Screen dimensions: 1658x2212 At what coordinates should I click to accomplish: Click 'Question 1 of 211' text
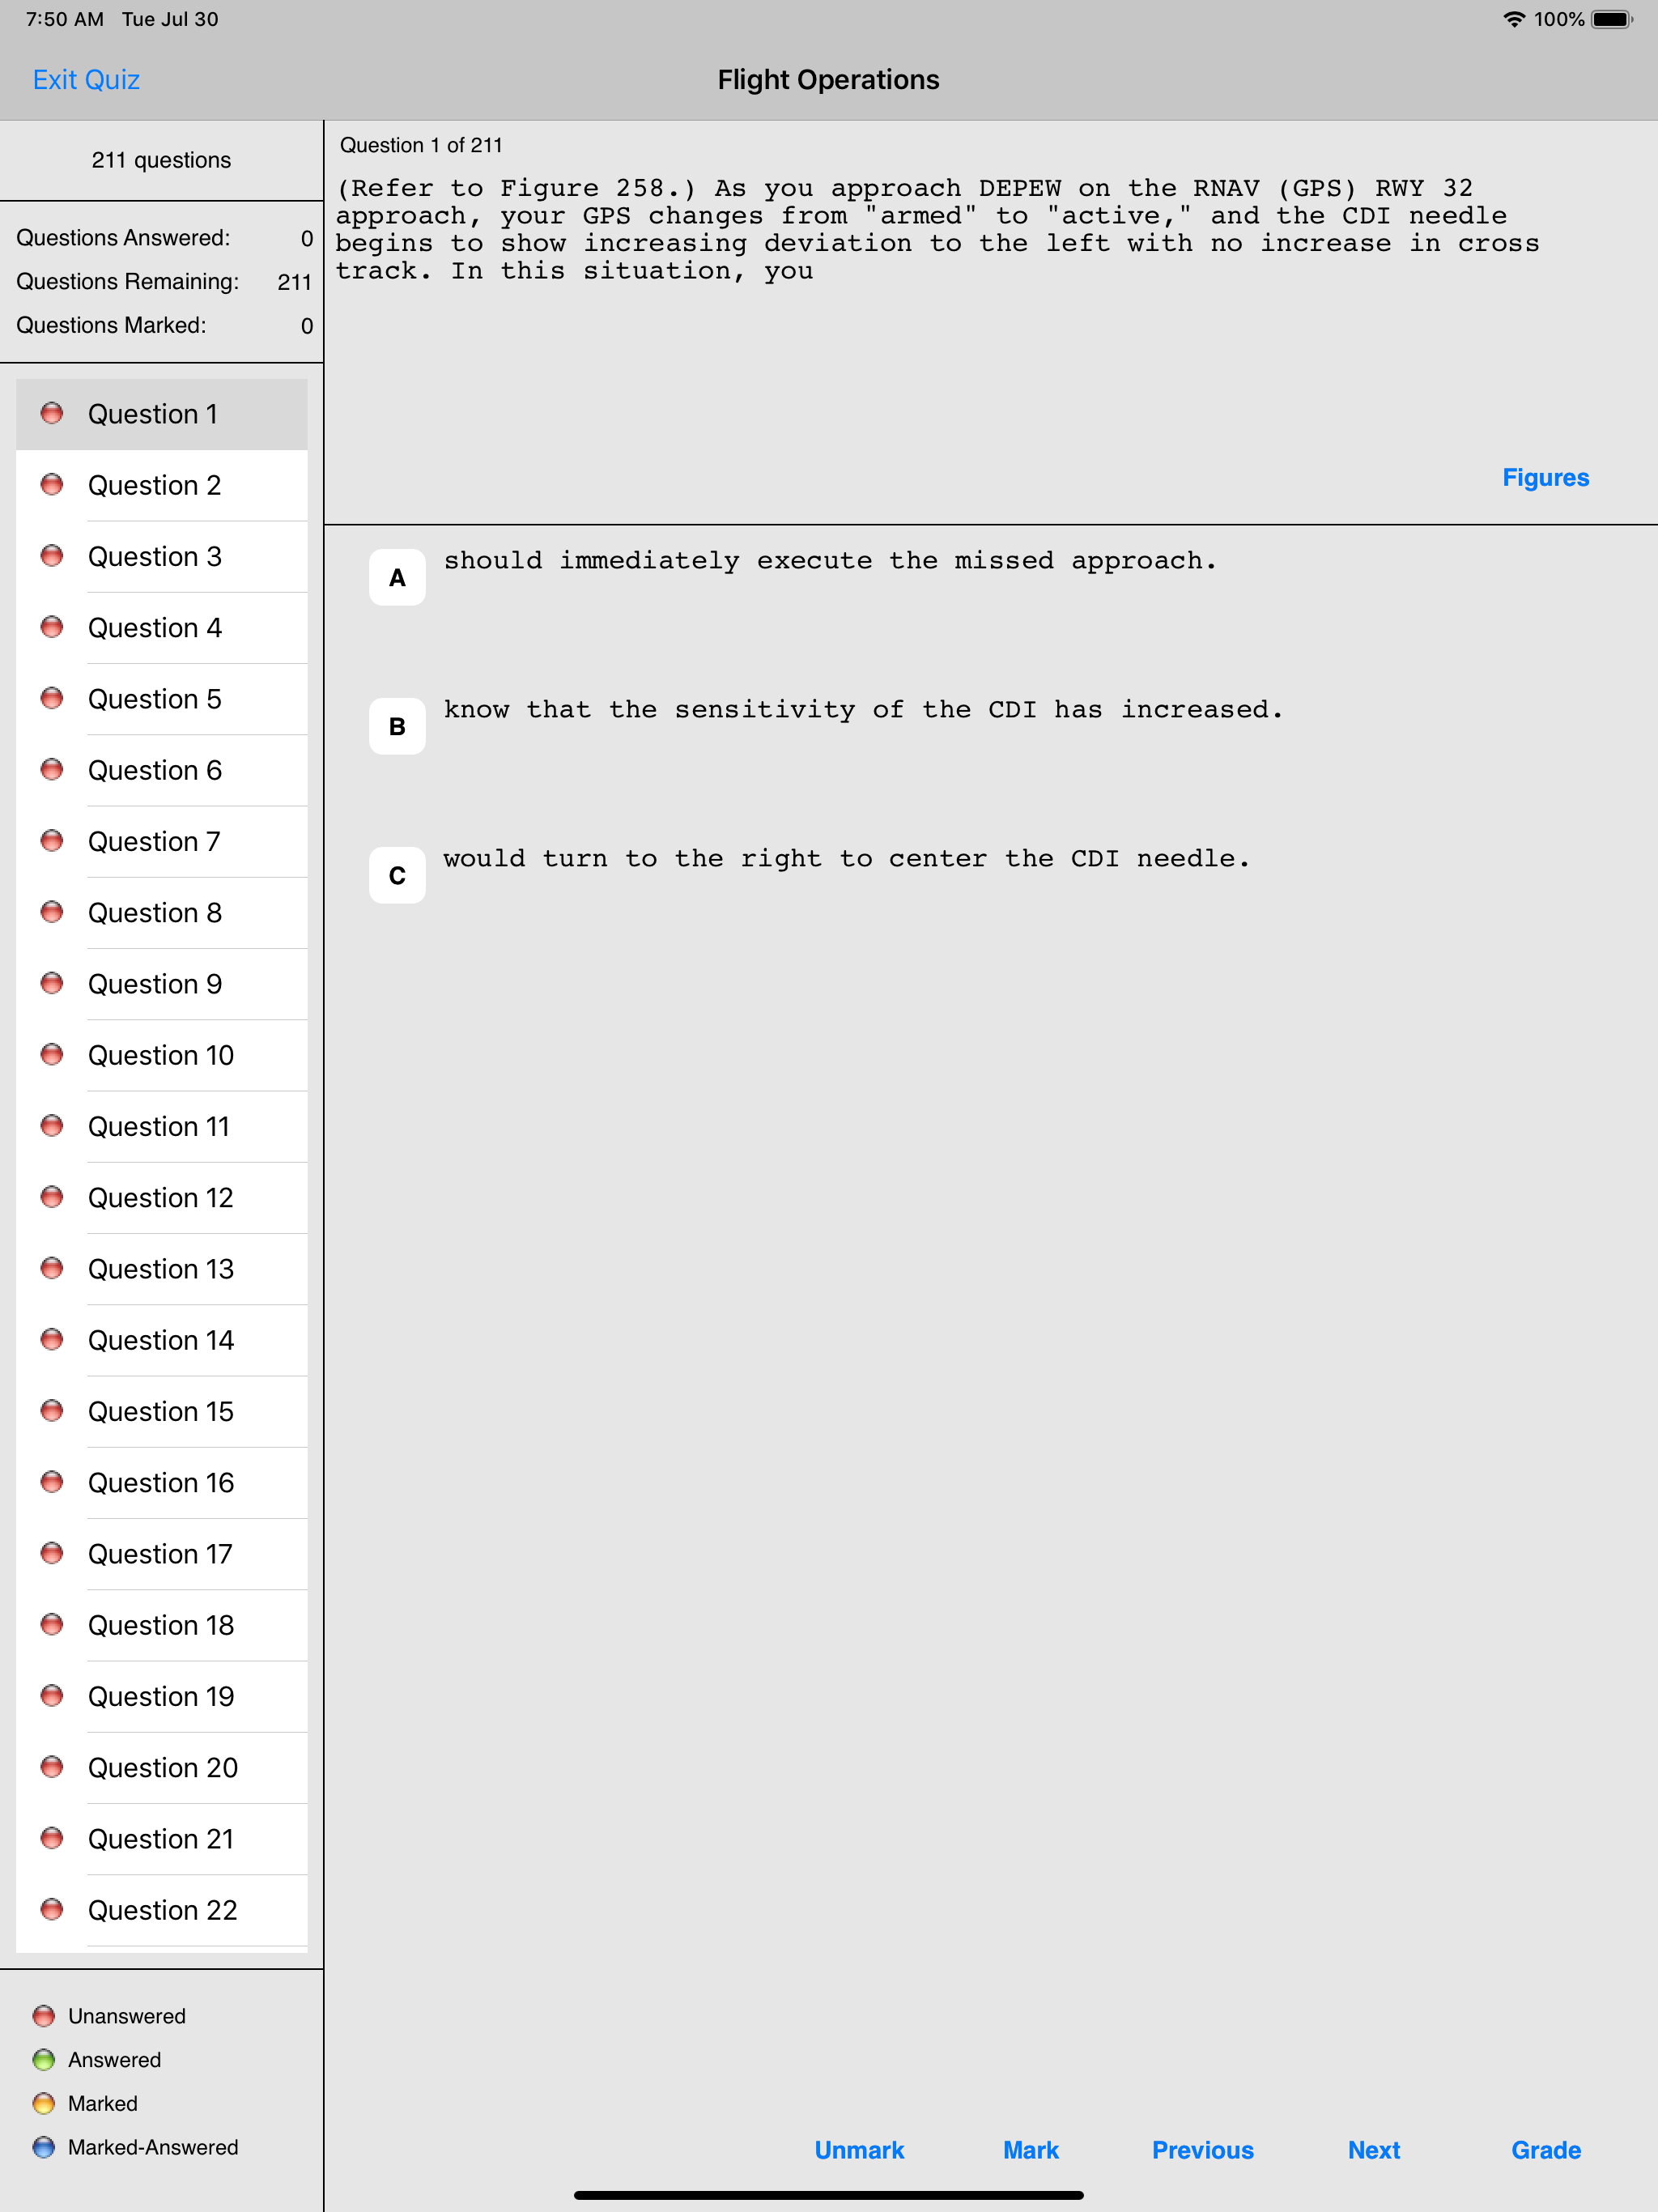coord(421,145)
